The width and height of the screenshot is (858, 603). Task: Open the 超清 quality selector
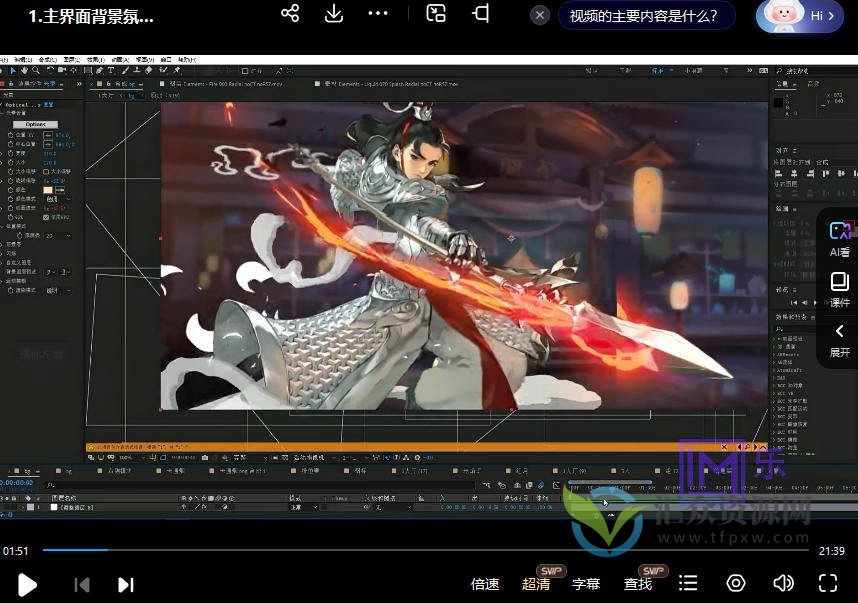537,584
